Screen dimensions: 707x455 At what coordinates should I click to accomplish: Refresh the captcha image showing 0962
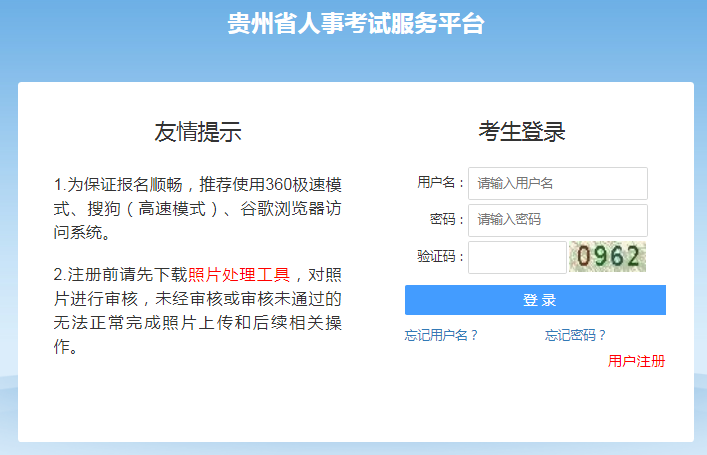pyautogui.click(x=607, y=257)
